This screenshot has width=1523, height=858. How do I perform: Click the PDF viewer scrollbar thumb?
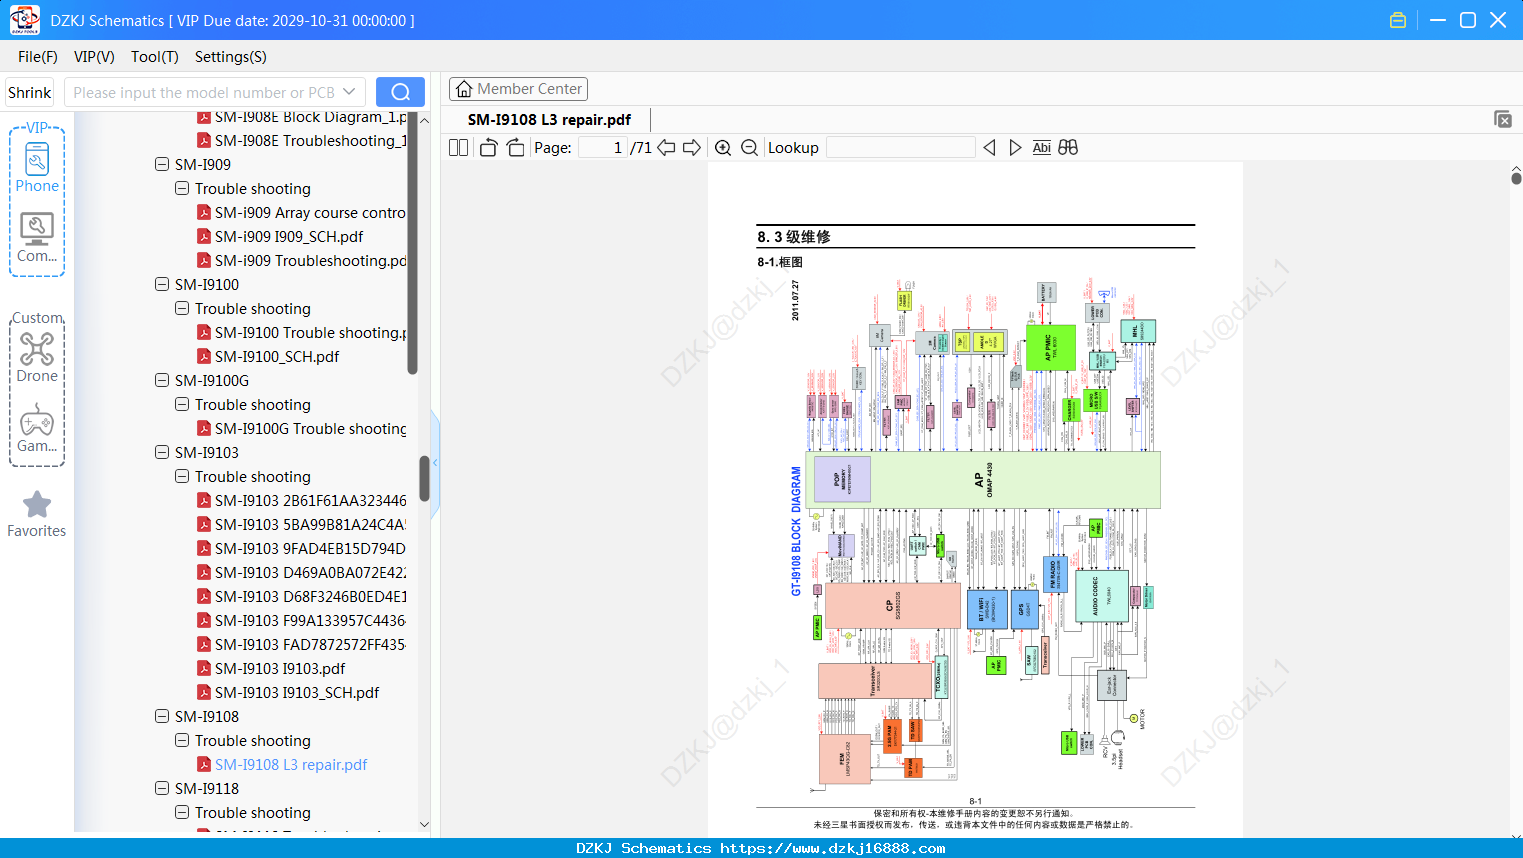tap(1516, 179)
